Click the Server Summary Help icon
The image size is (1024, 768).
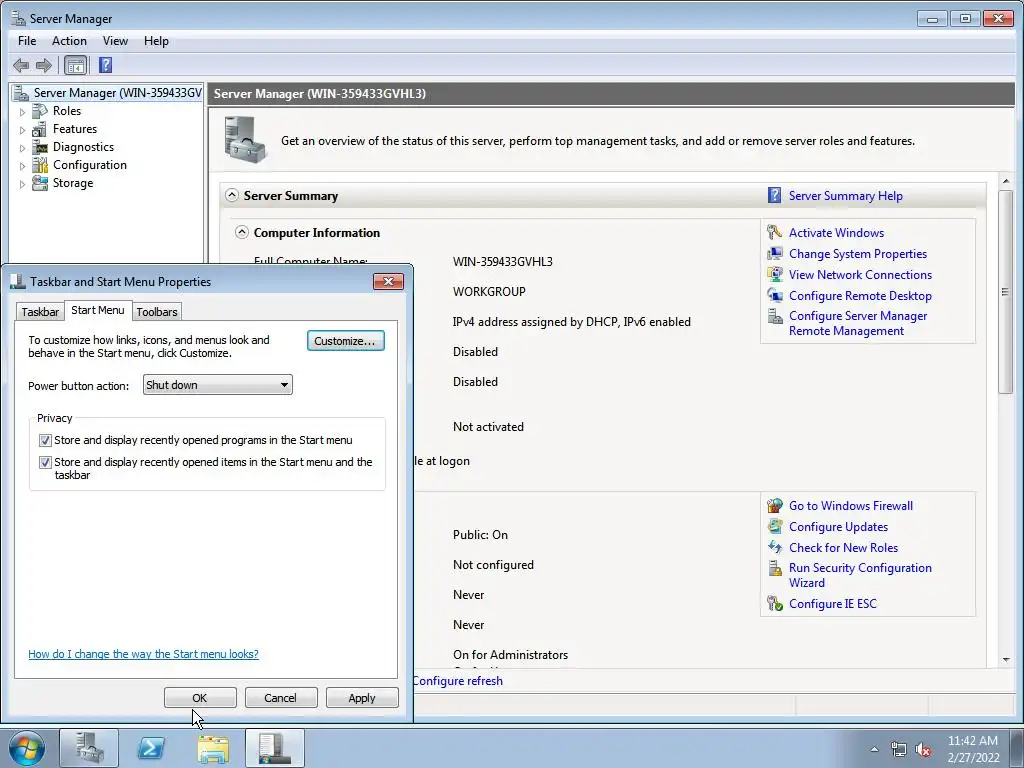click(775, 195)
